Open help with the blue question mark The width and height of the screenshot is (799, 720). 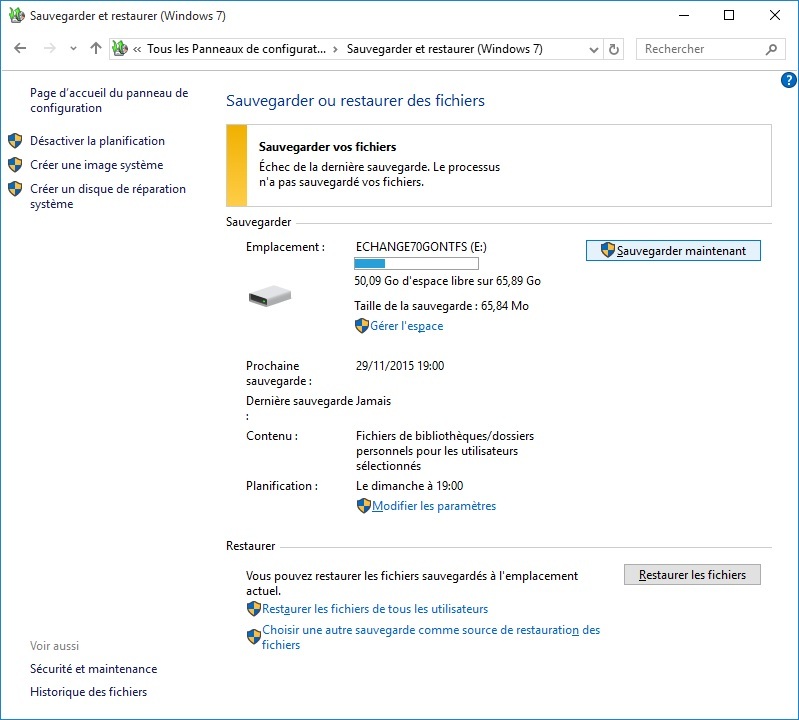[788, 80]
